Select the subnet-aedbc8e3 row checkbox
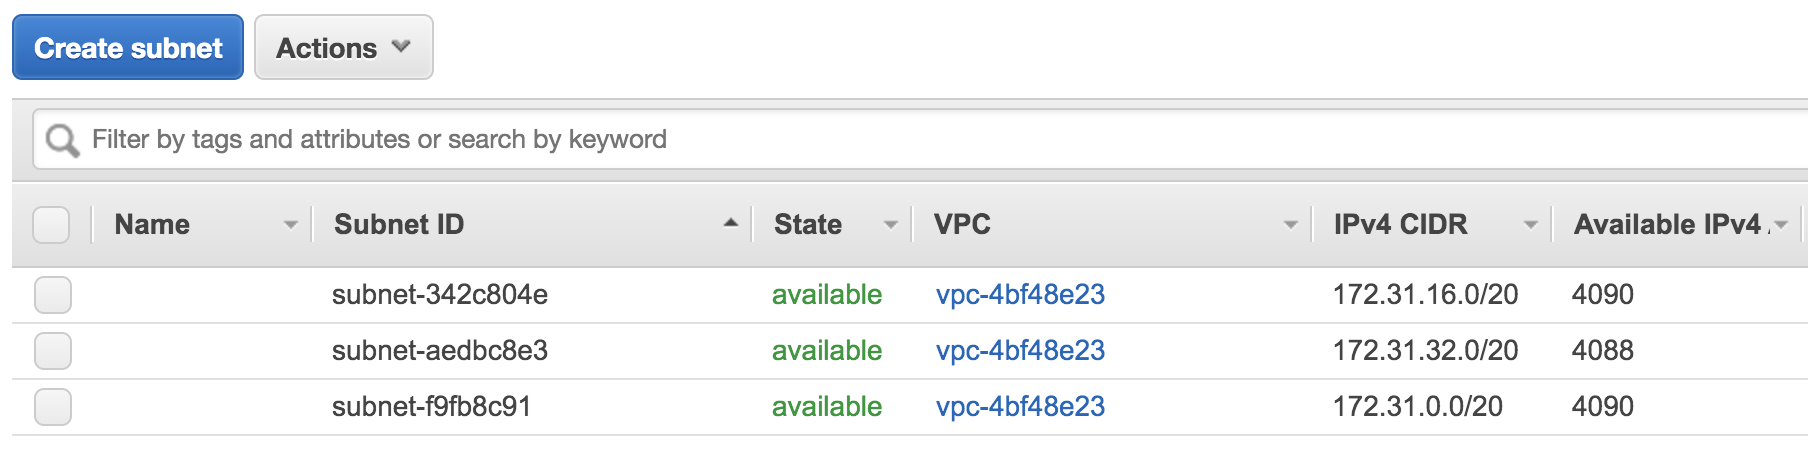 pos(53,351)
